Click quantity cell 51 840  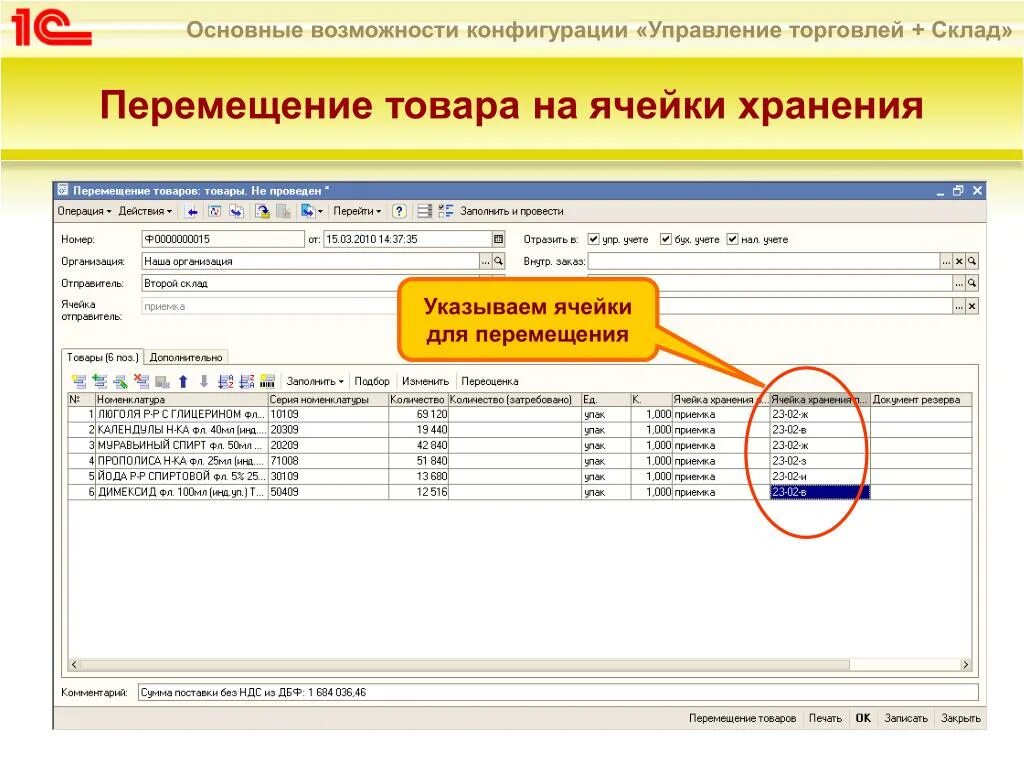point(418,461)
